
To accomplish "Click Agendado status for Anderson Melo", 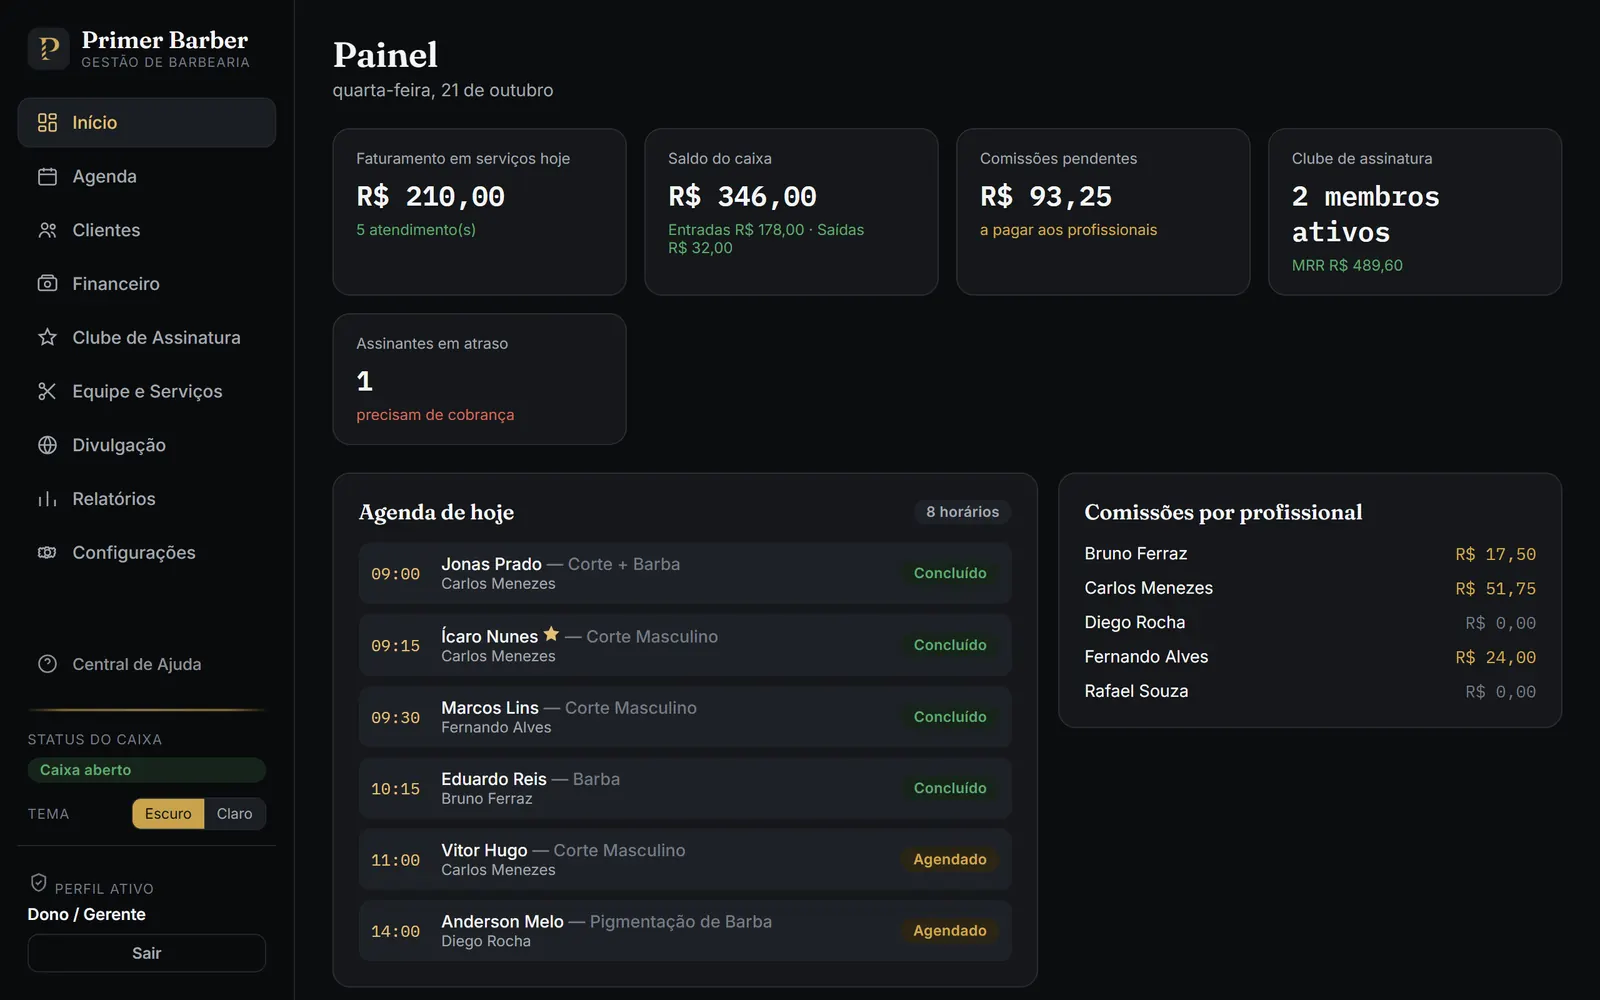I will coord(950,931).
